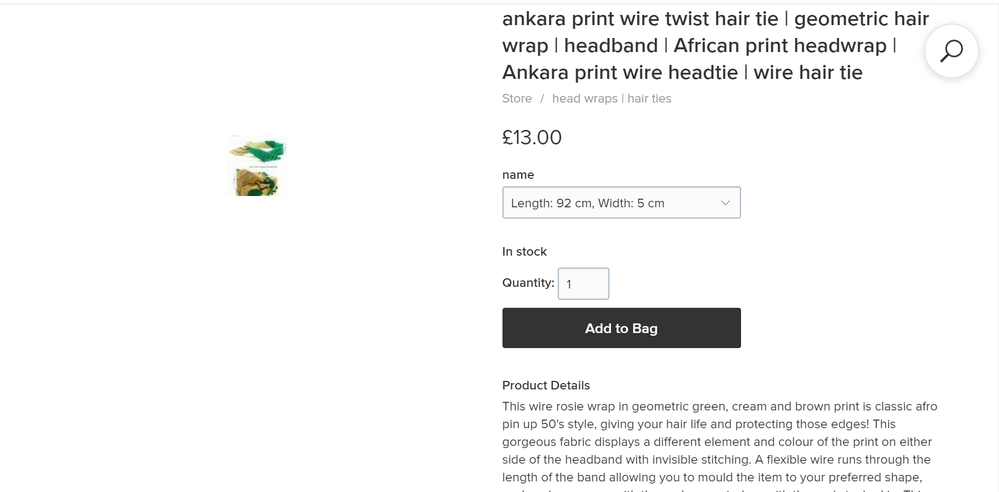Screen dimensions: 999x492
Task: Go to the Store breadcrumb link
Action: [517, 98]
